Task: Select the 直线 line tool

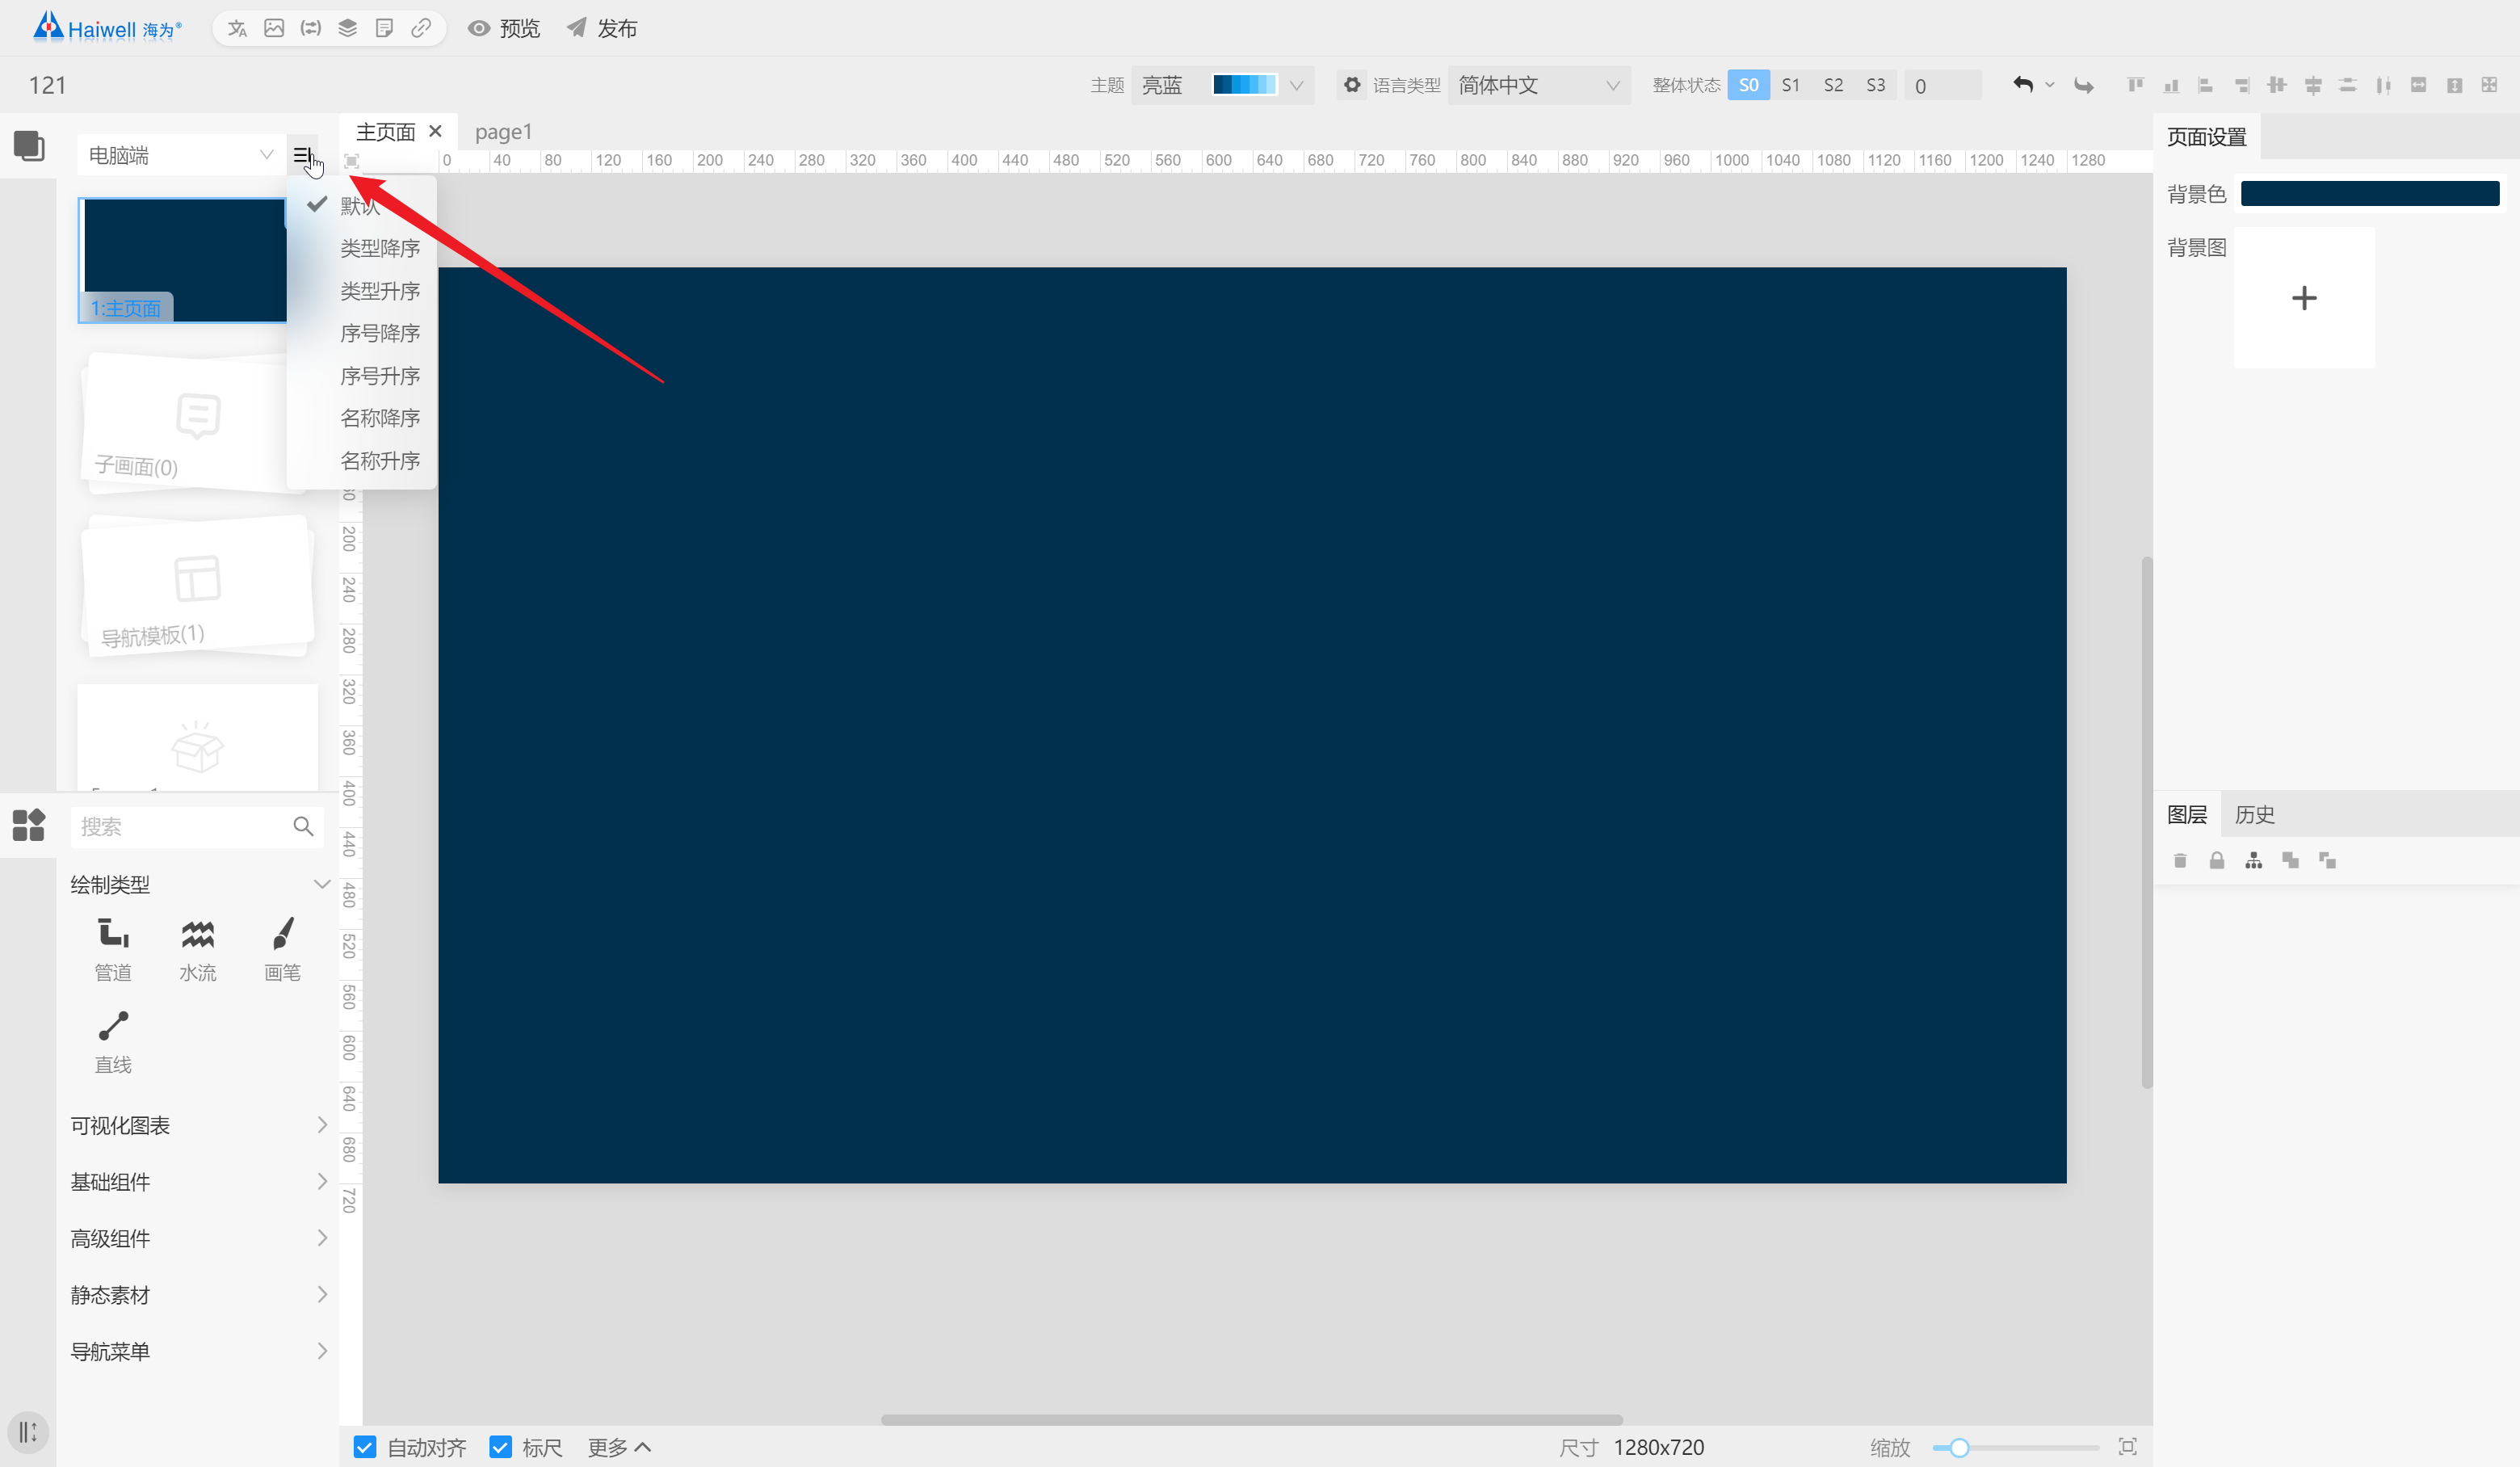Action: [x=113, y=1042]
